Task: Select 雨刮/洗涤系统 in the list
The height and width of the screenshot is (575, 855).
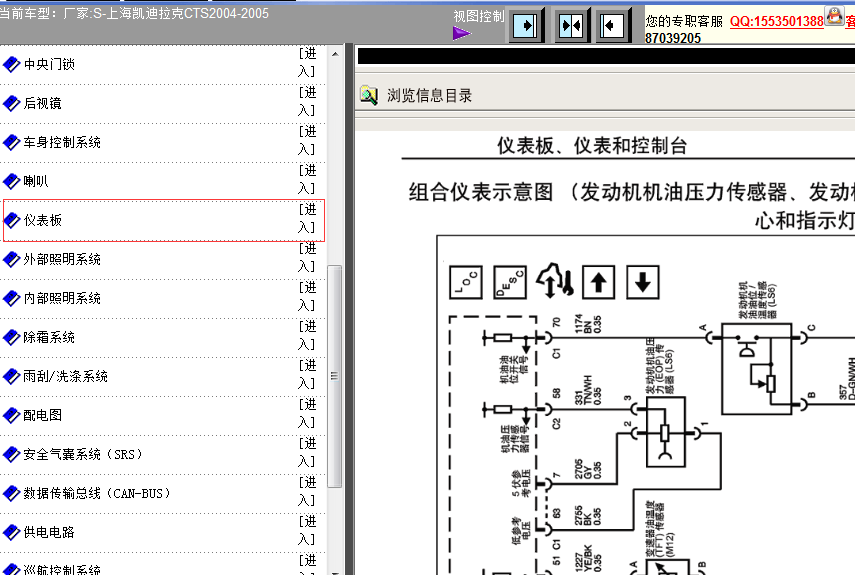Action: pos(65,376)
